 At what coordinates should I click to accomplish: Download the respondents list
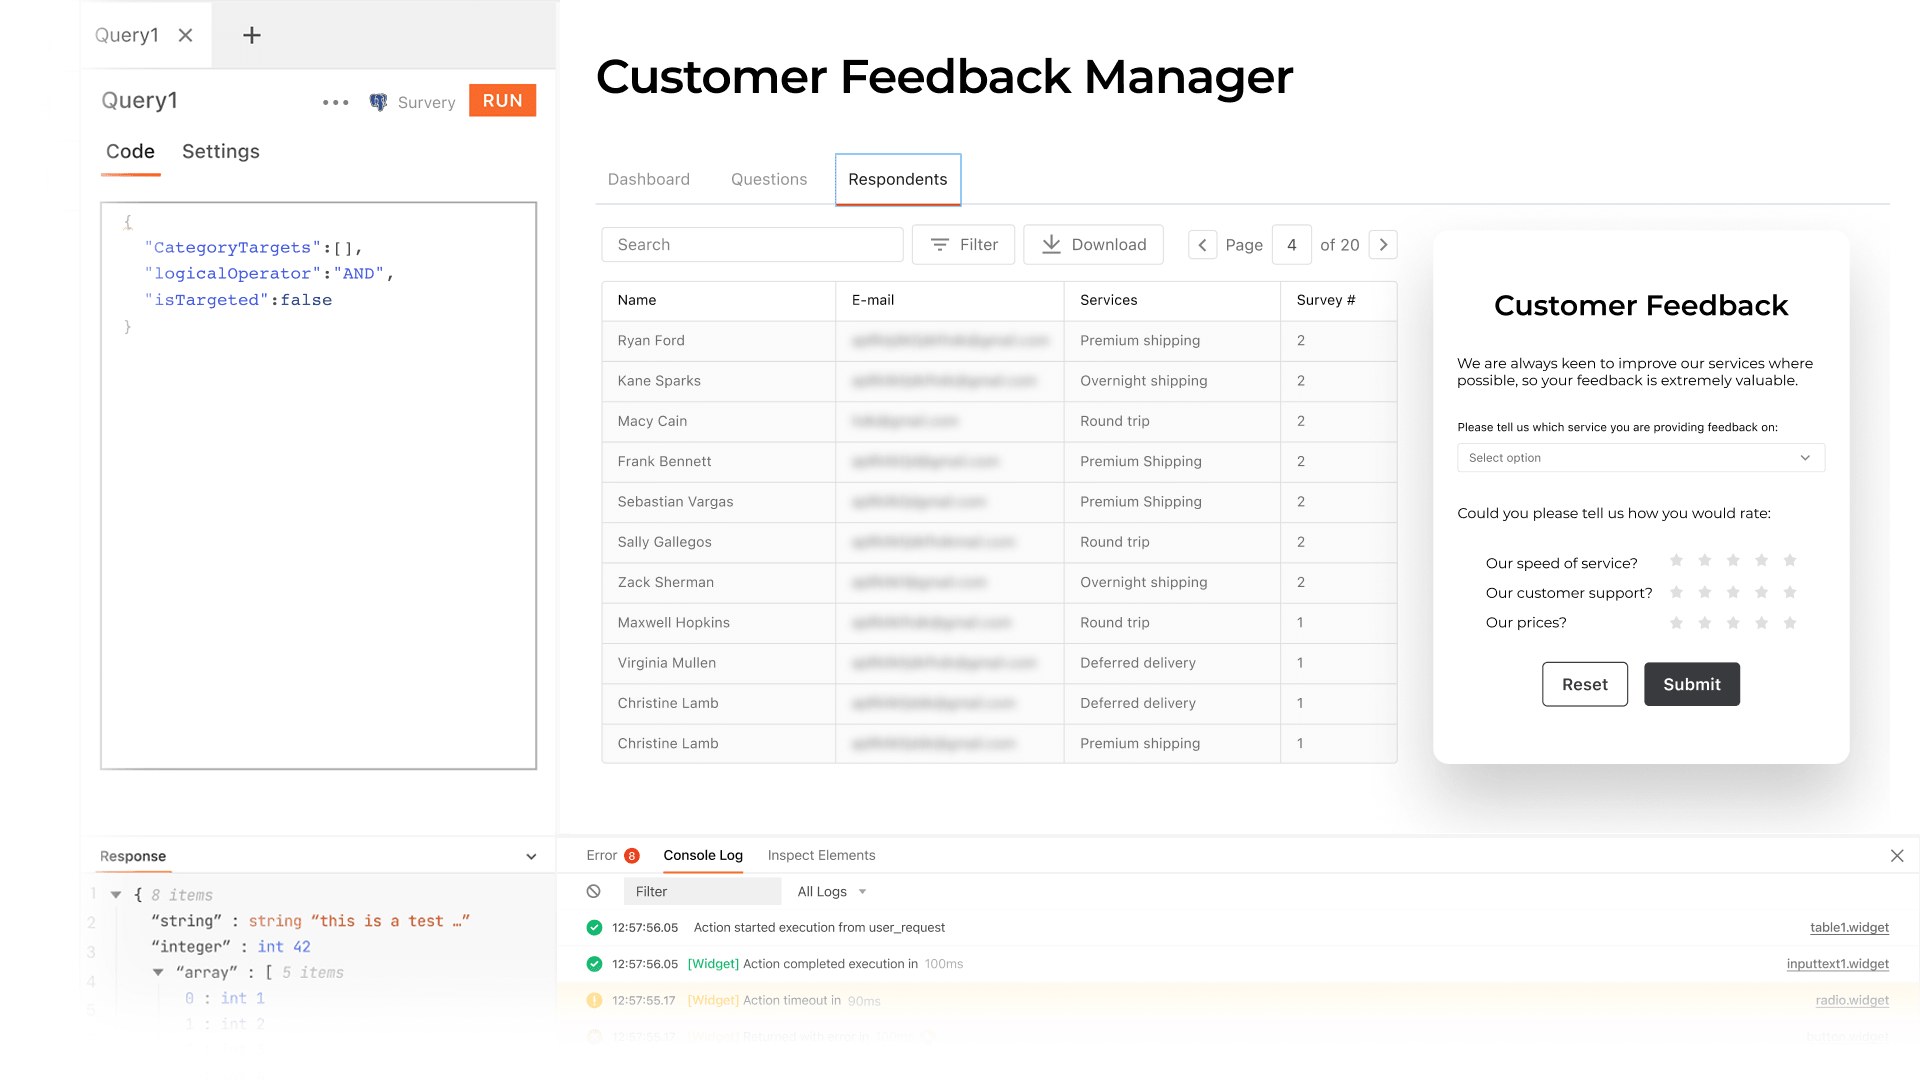[x=1093, y=244]
